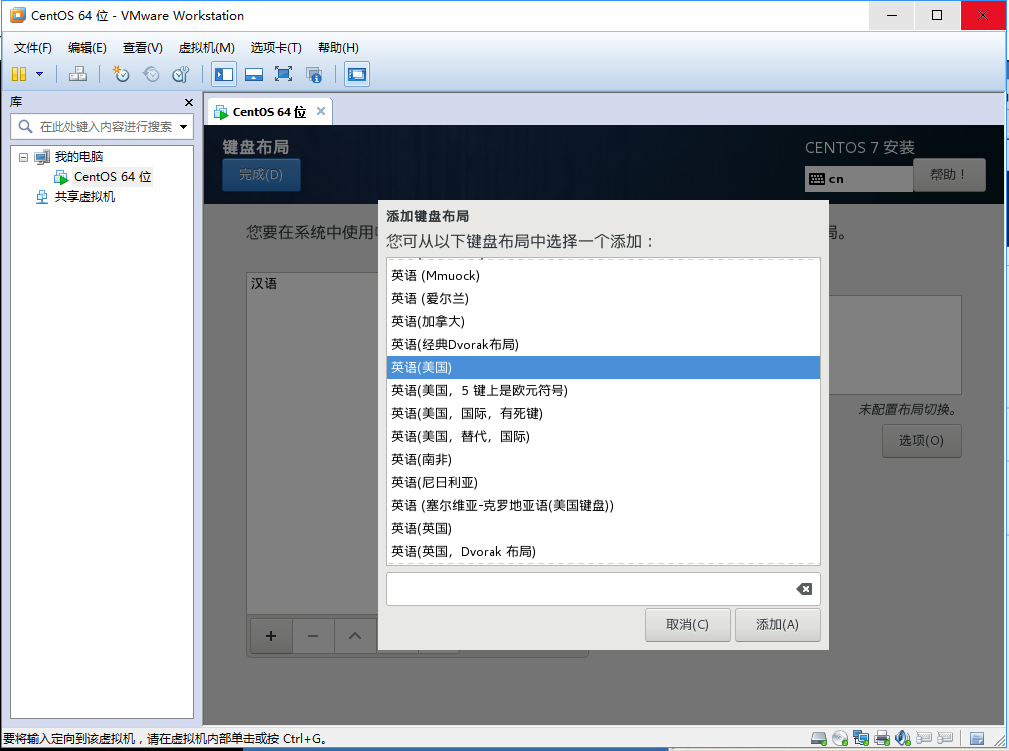Select 英语(尼日利亚) layout
This screenshot has height=751, width=1009.
point(603,483)
